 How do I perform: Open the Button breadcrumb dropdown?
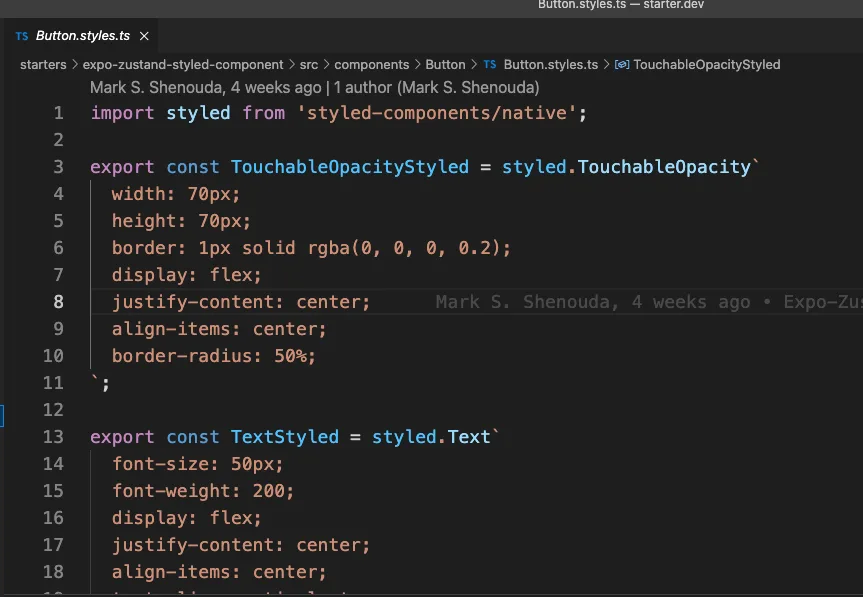click(x=446, y=64)
